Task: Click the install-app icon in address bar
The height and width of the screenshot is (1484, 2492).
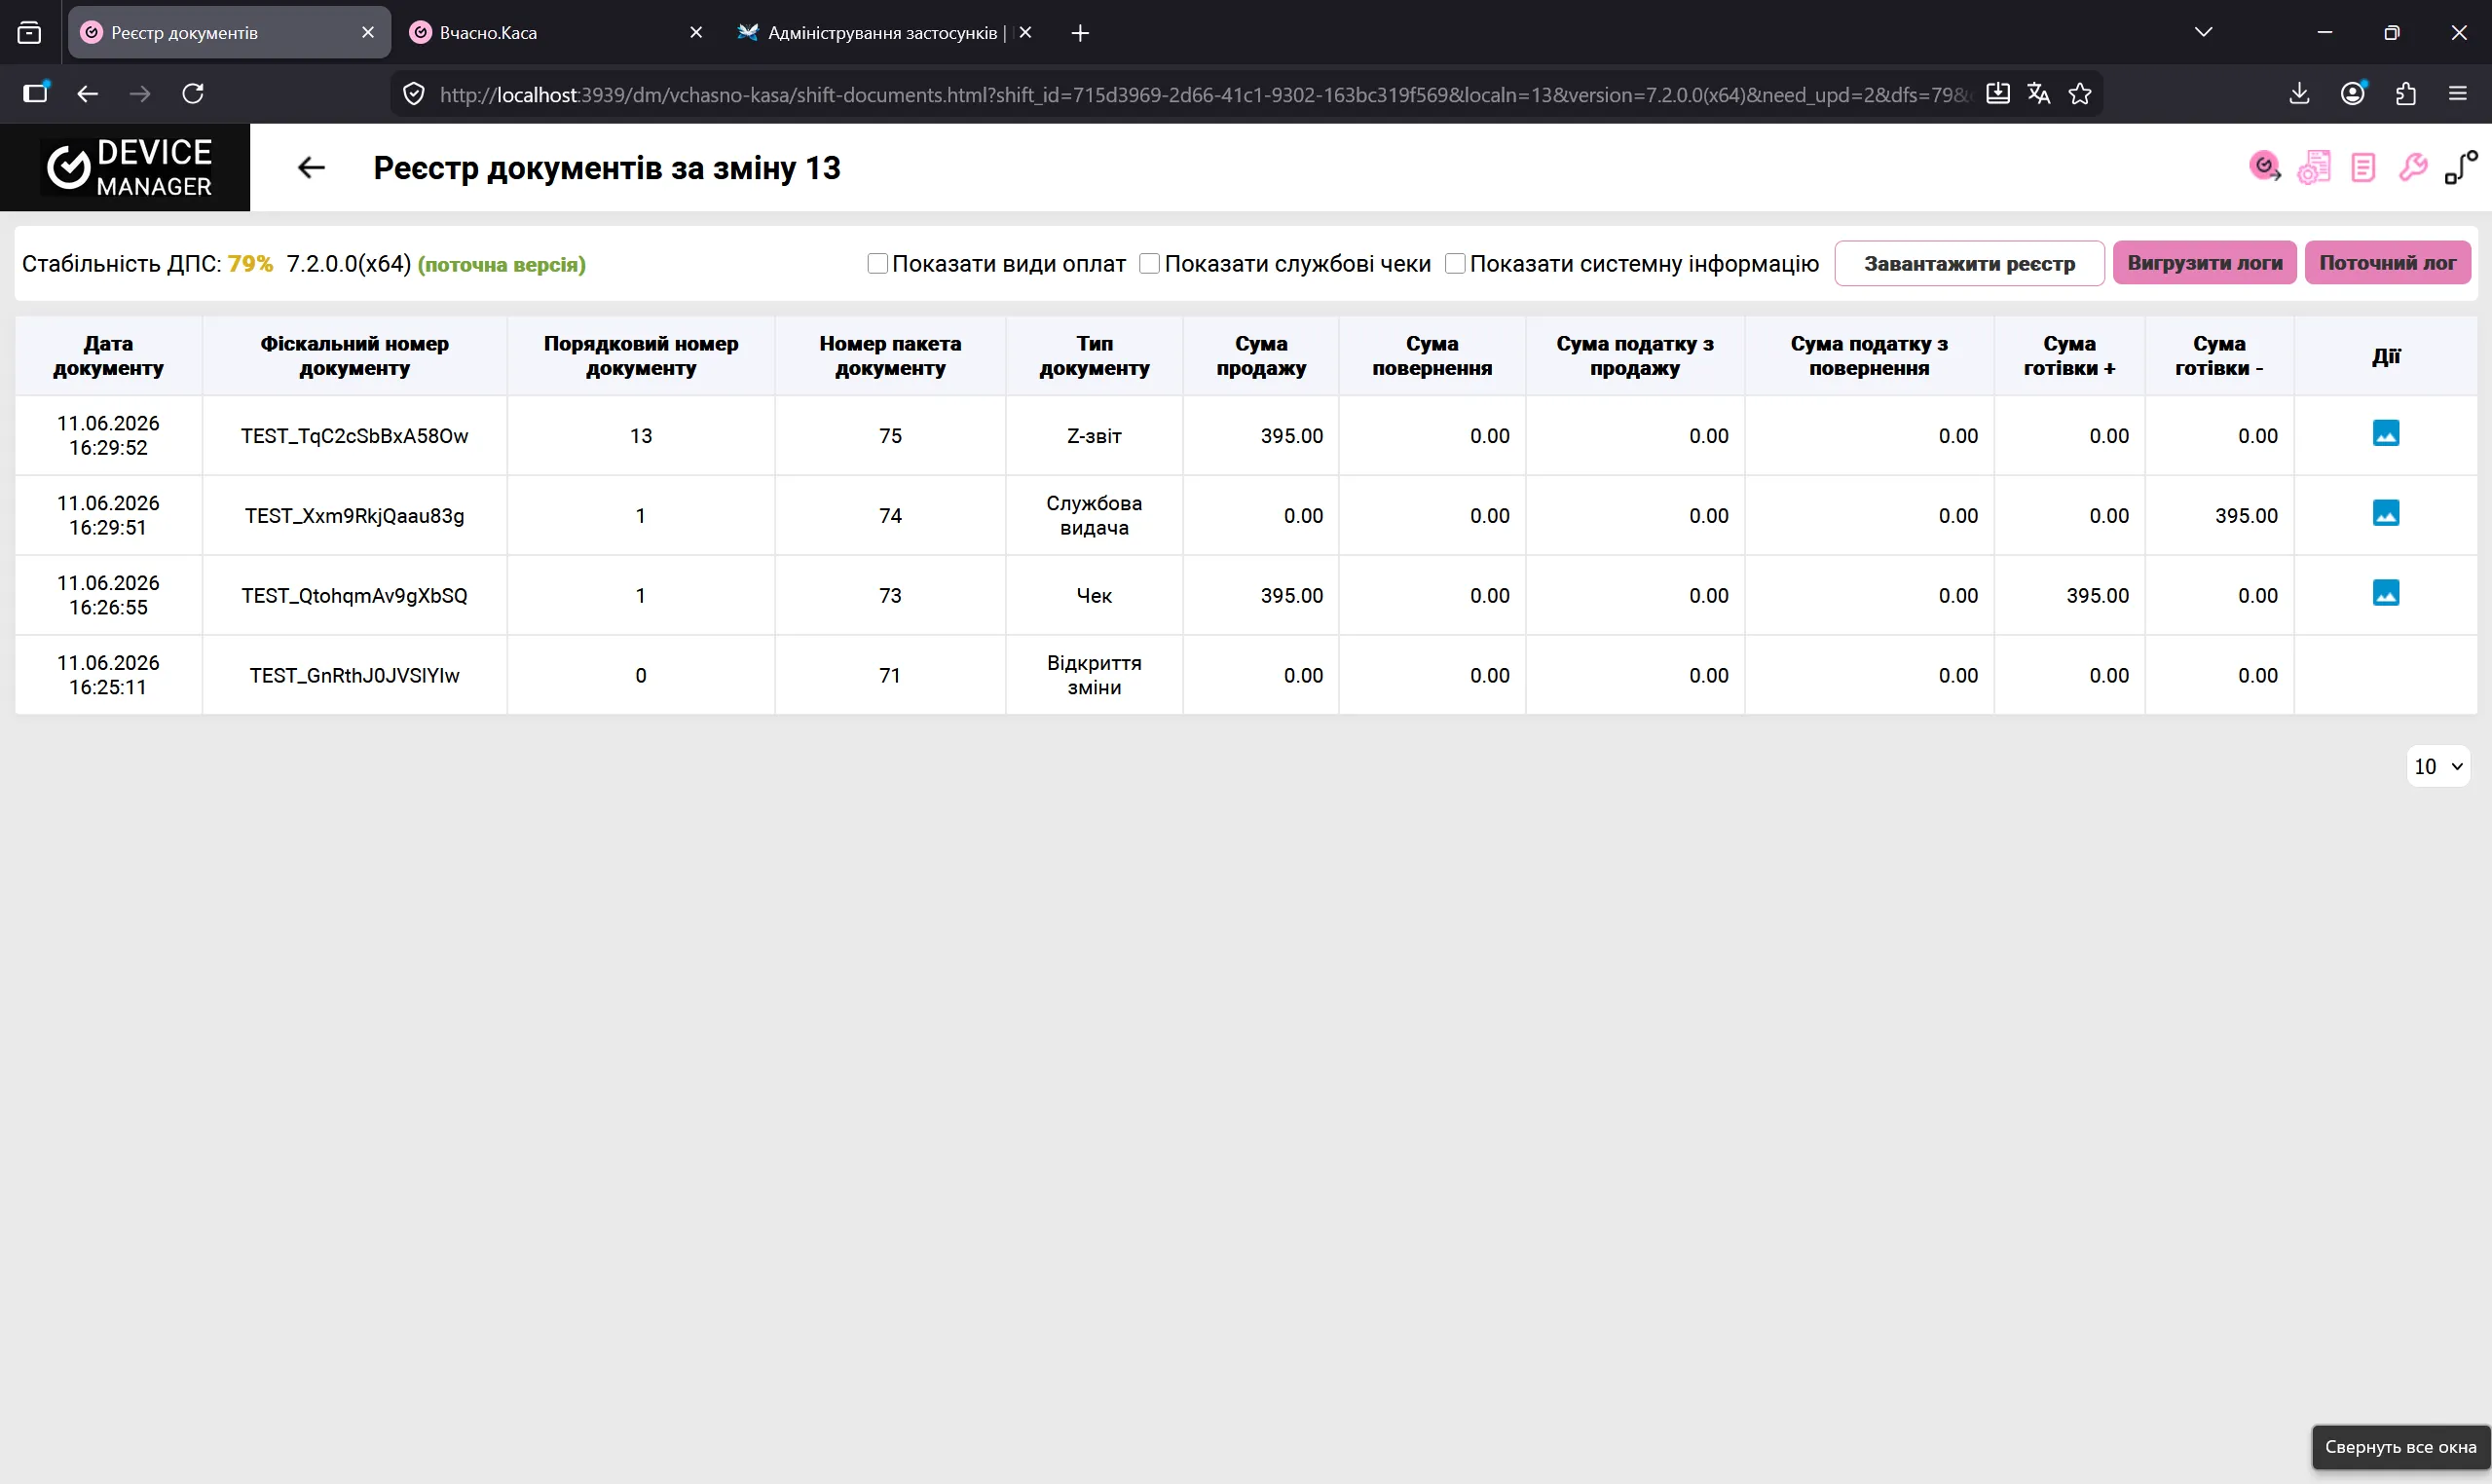Action: [1998, 93]
